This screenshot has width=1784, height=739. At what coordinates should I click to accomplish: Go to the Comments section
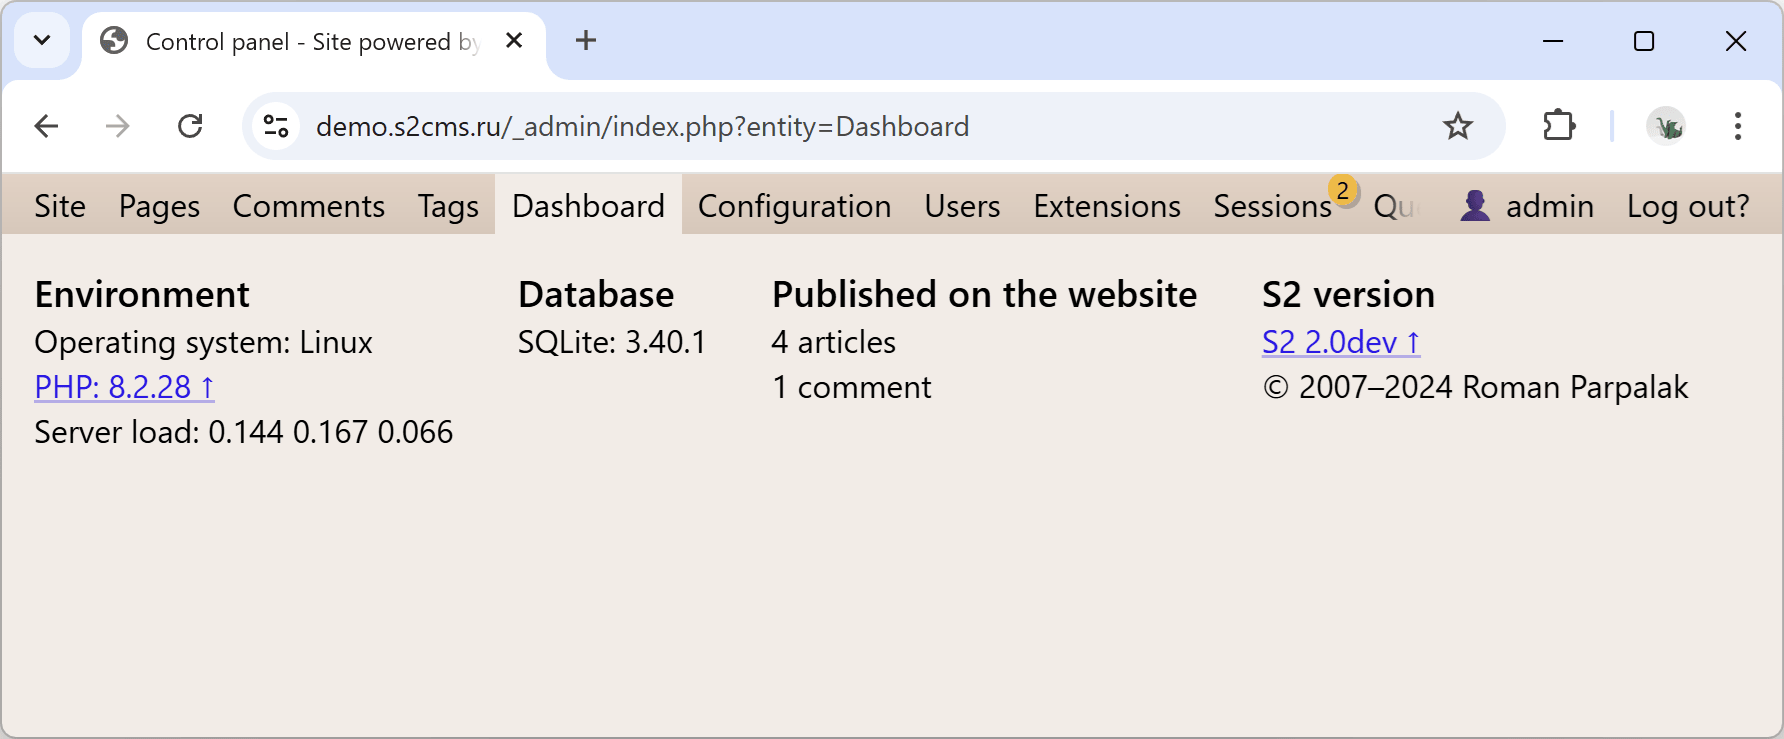click(309, 206)
